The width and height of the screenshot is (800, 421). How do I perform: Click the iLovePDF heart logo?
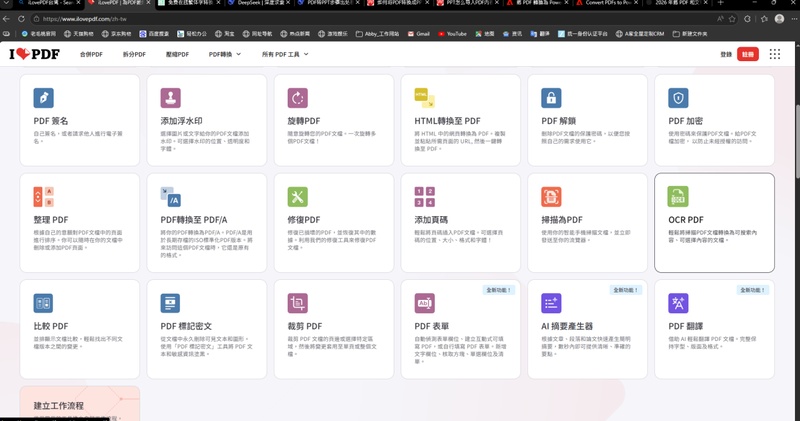[34, 54]
